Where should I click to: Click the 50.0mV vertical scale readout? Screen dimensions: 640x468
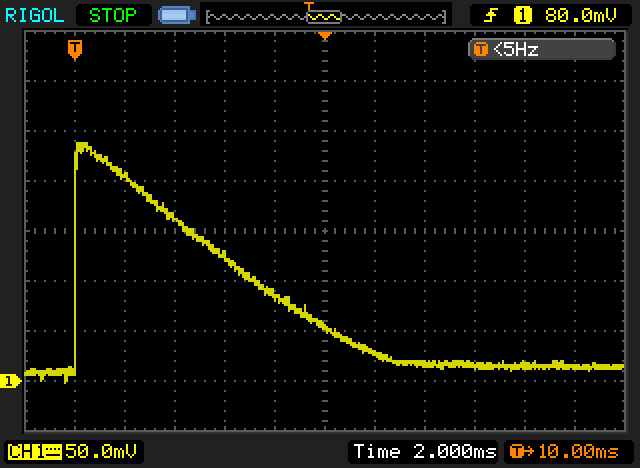coord(101,452)
